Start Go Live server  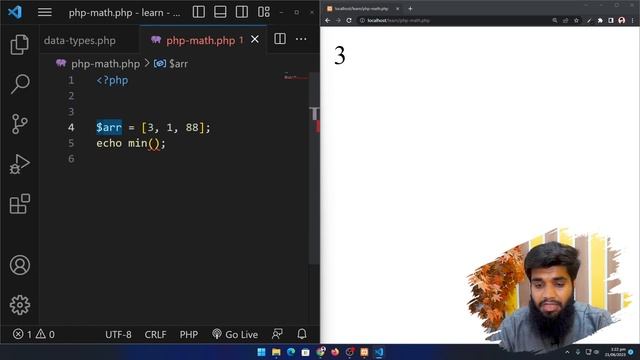(235, 335)
